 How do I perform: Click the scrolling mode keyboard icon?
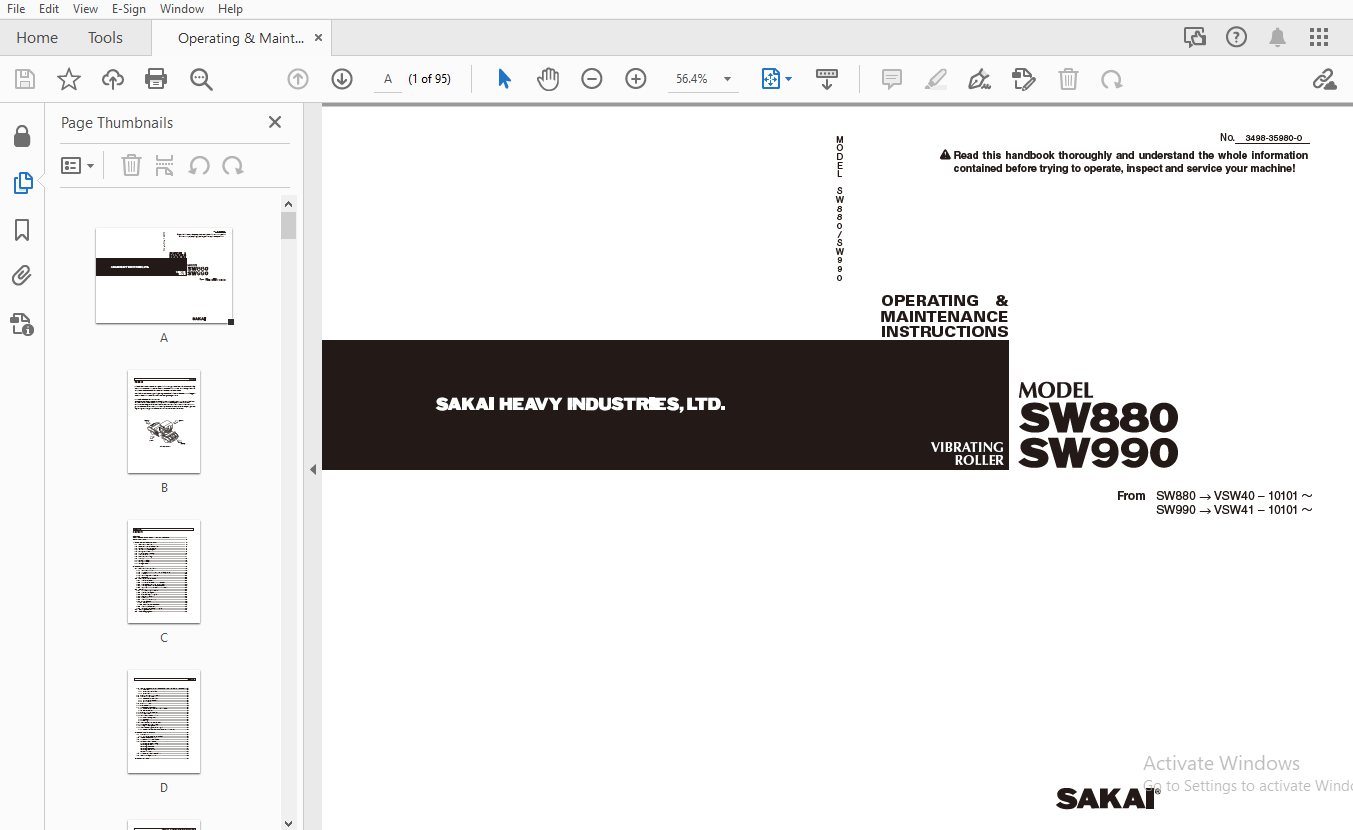(827, 79)
